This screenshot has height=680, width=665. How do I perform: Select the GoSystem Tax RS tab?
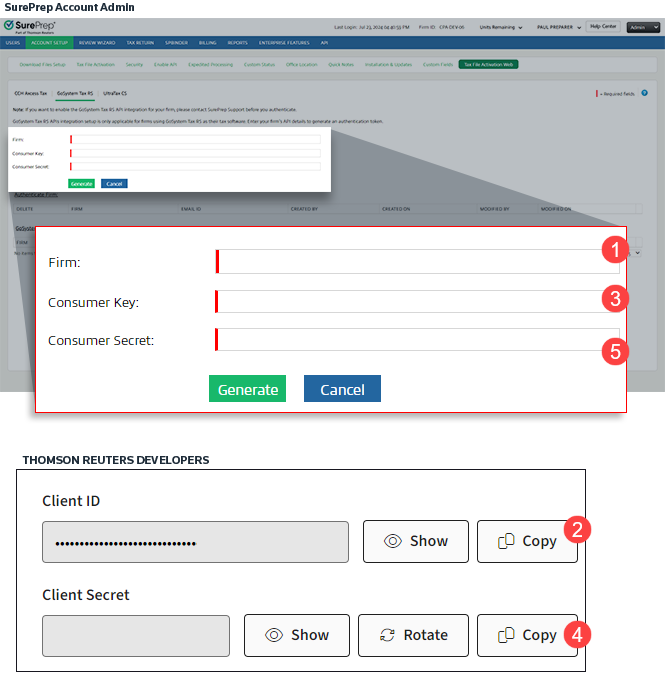(x=75, y=93)
